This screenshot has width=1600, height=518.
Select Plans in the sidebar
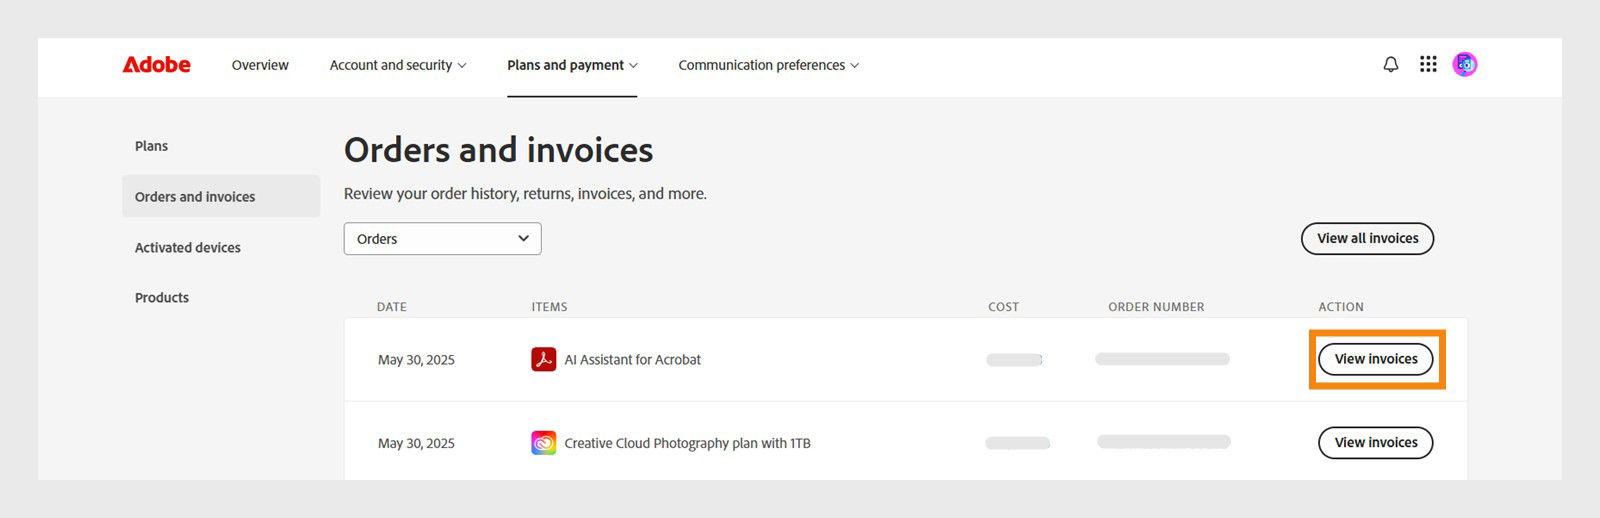151,146
